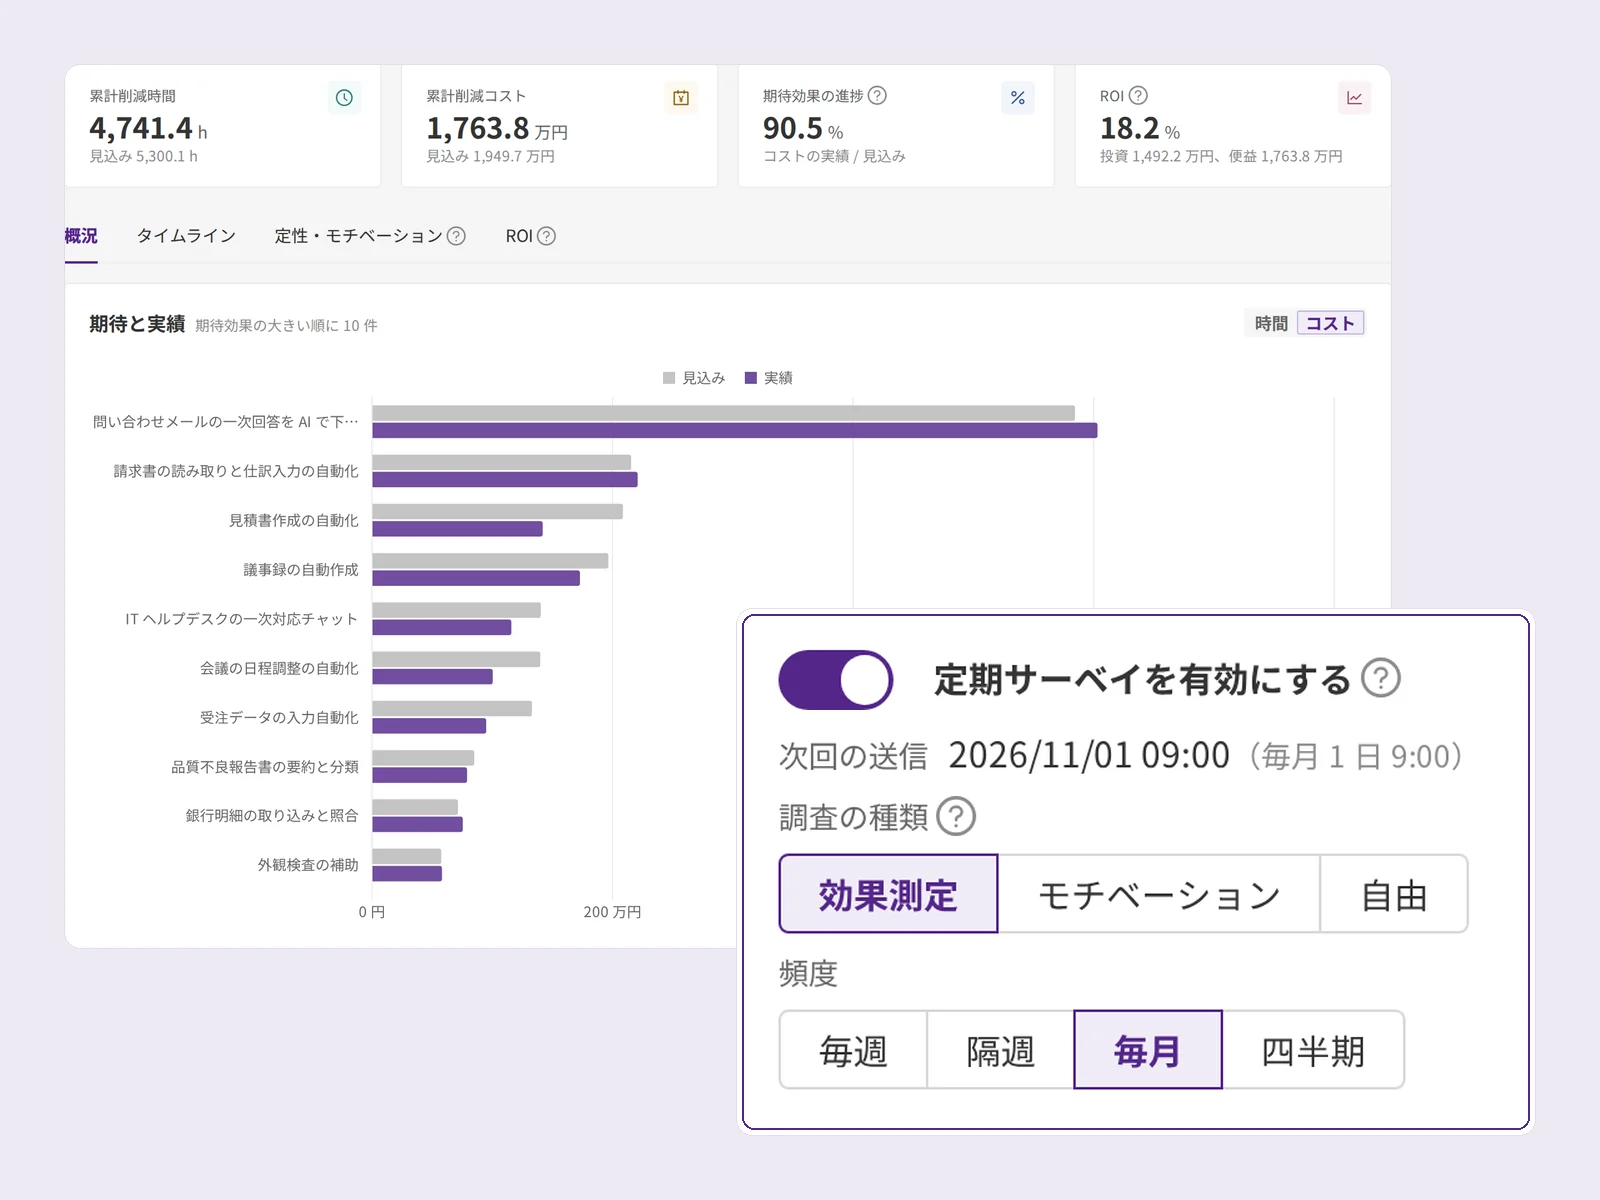Open the 定性・モチベーション tab
The height and width of the screenshot is (1200, 1600).
pyautogui.click(x=358, y=236)
